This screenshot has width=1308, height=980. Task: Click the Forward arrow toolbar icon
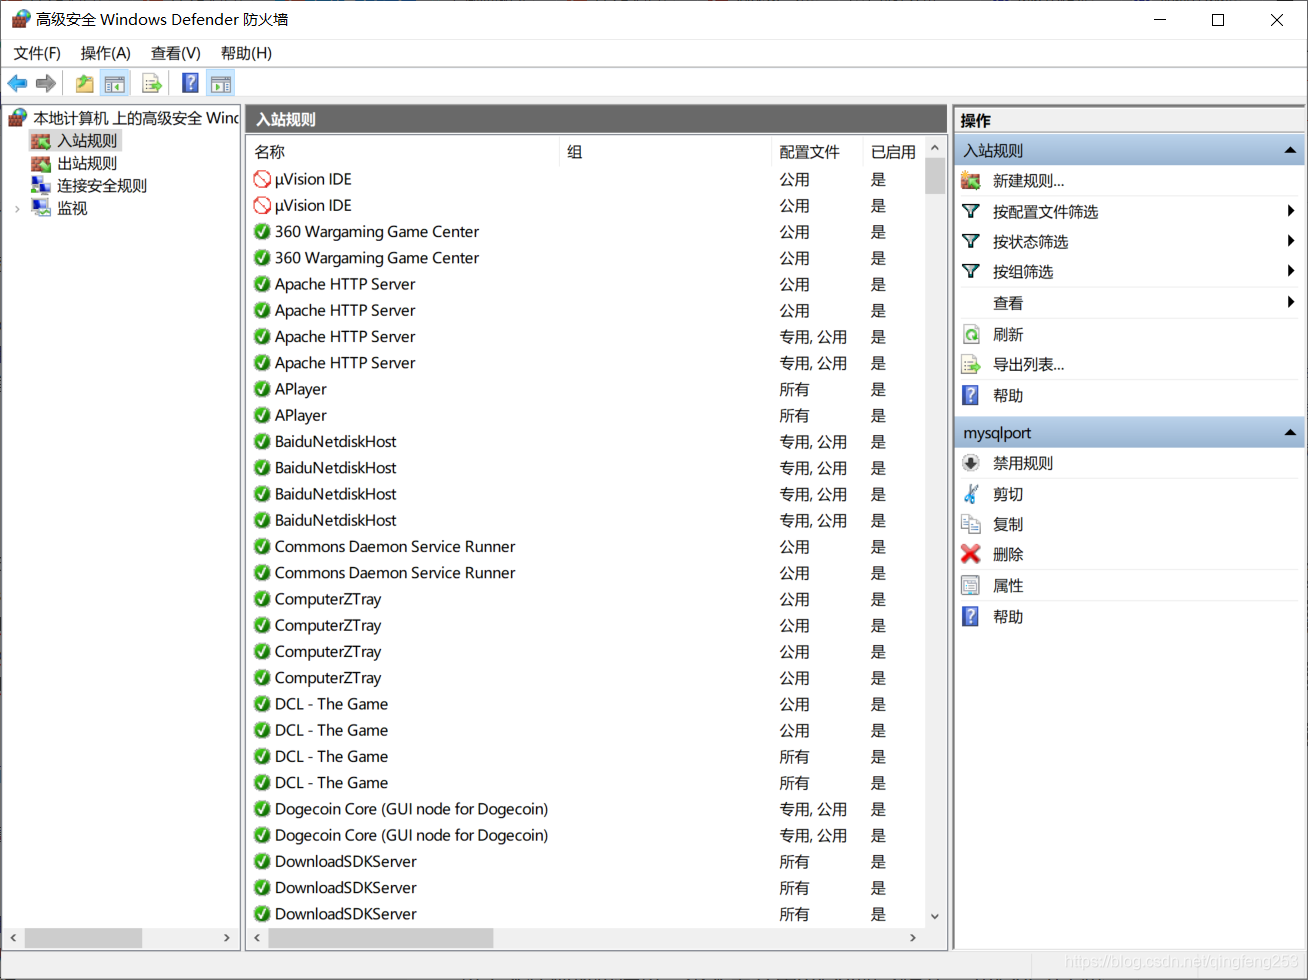click(45, 84)
